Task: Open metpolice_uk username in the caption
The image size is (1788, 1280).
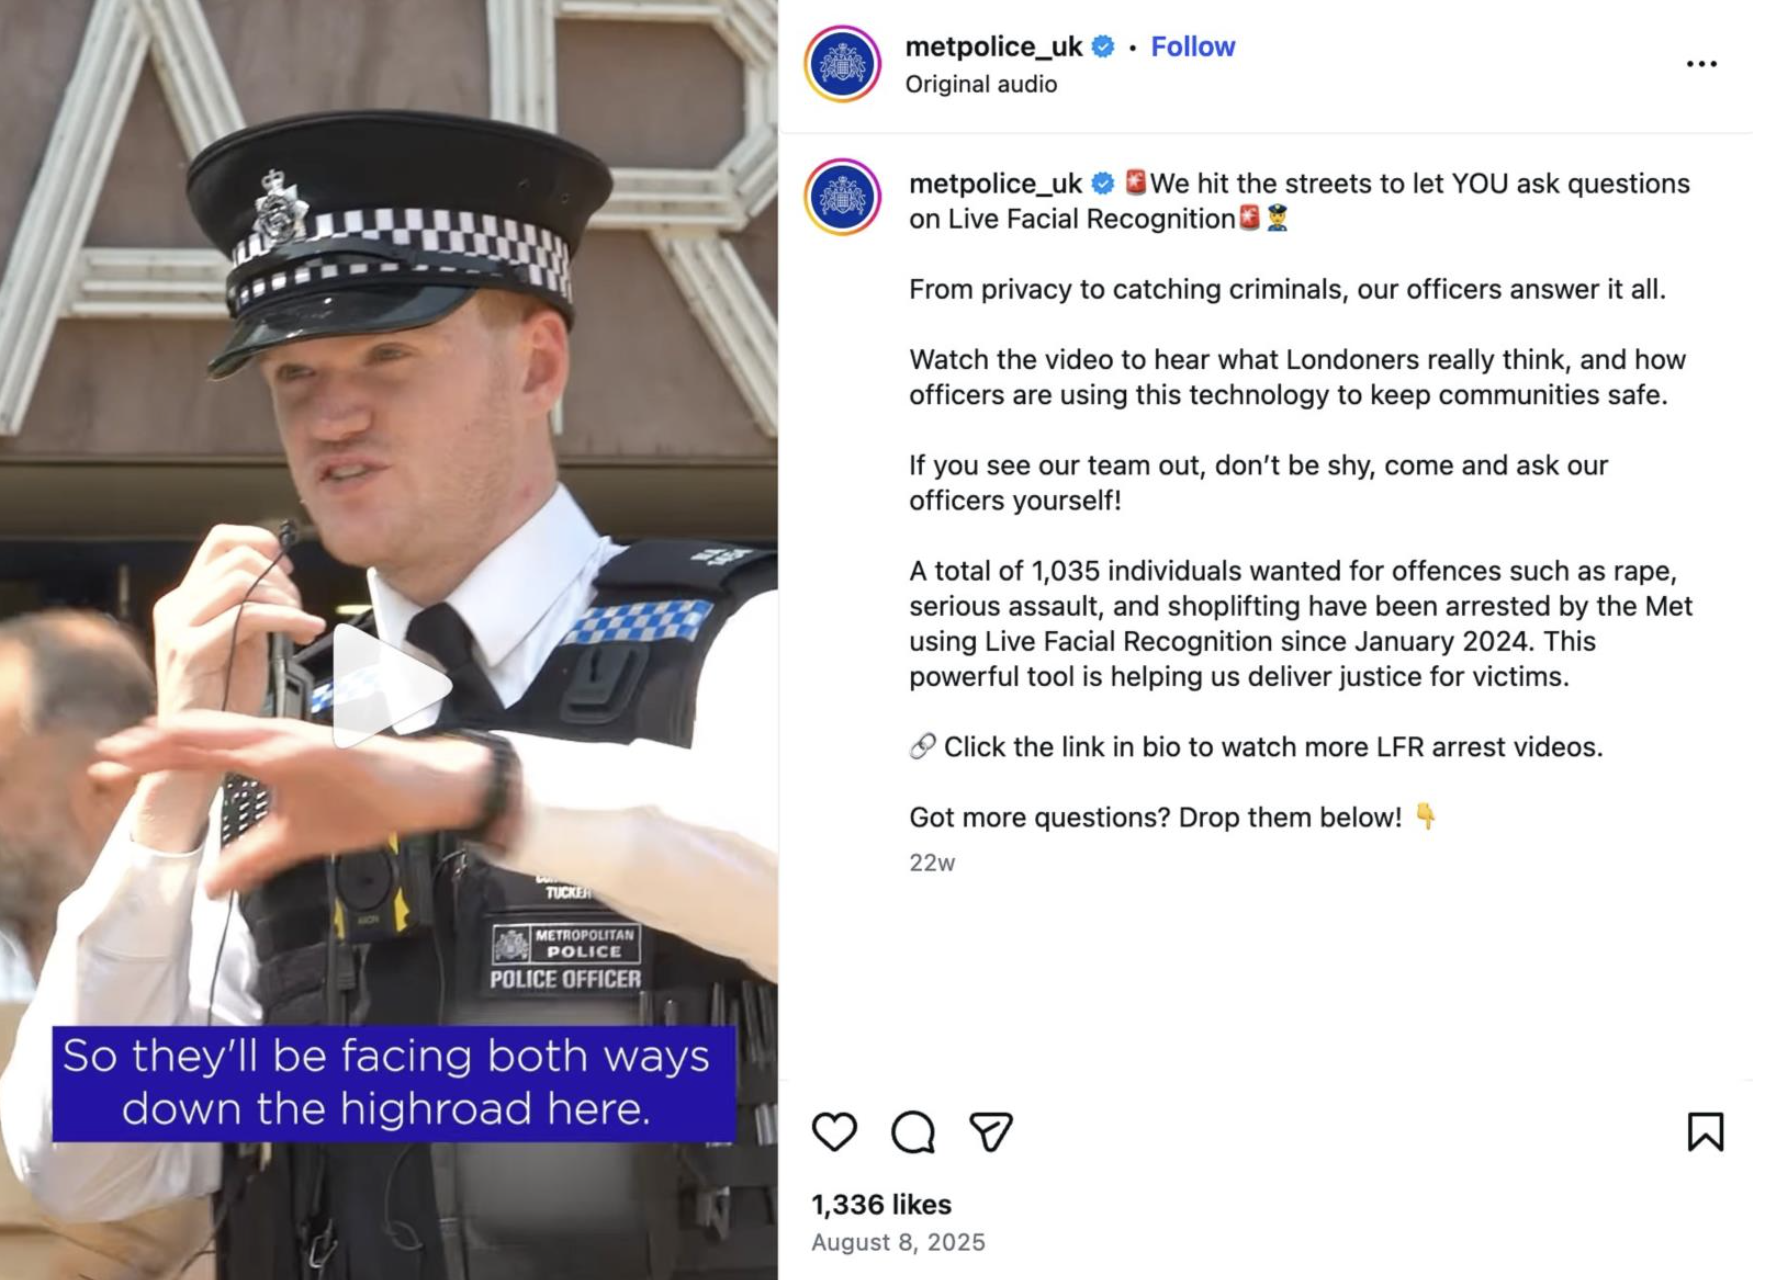Action: pyautogui.click(x=995, y=184)
